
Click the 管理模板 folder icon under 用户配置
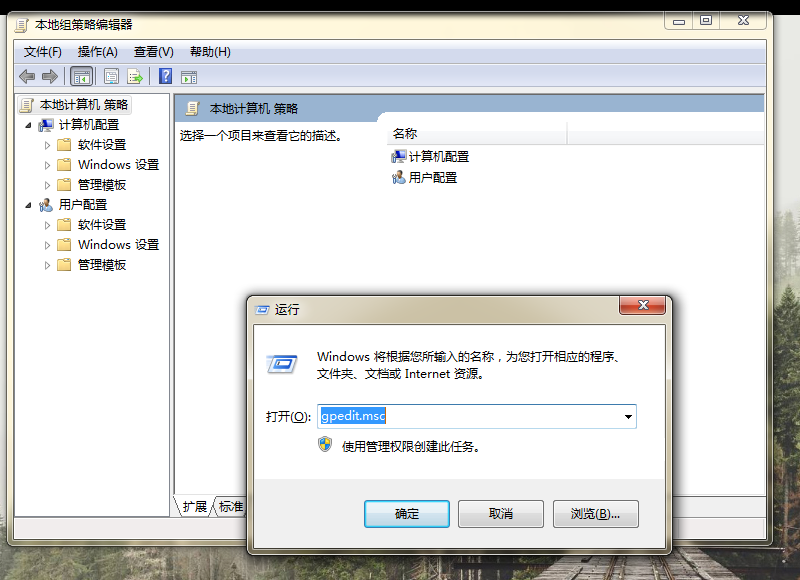pos(64,265)
